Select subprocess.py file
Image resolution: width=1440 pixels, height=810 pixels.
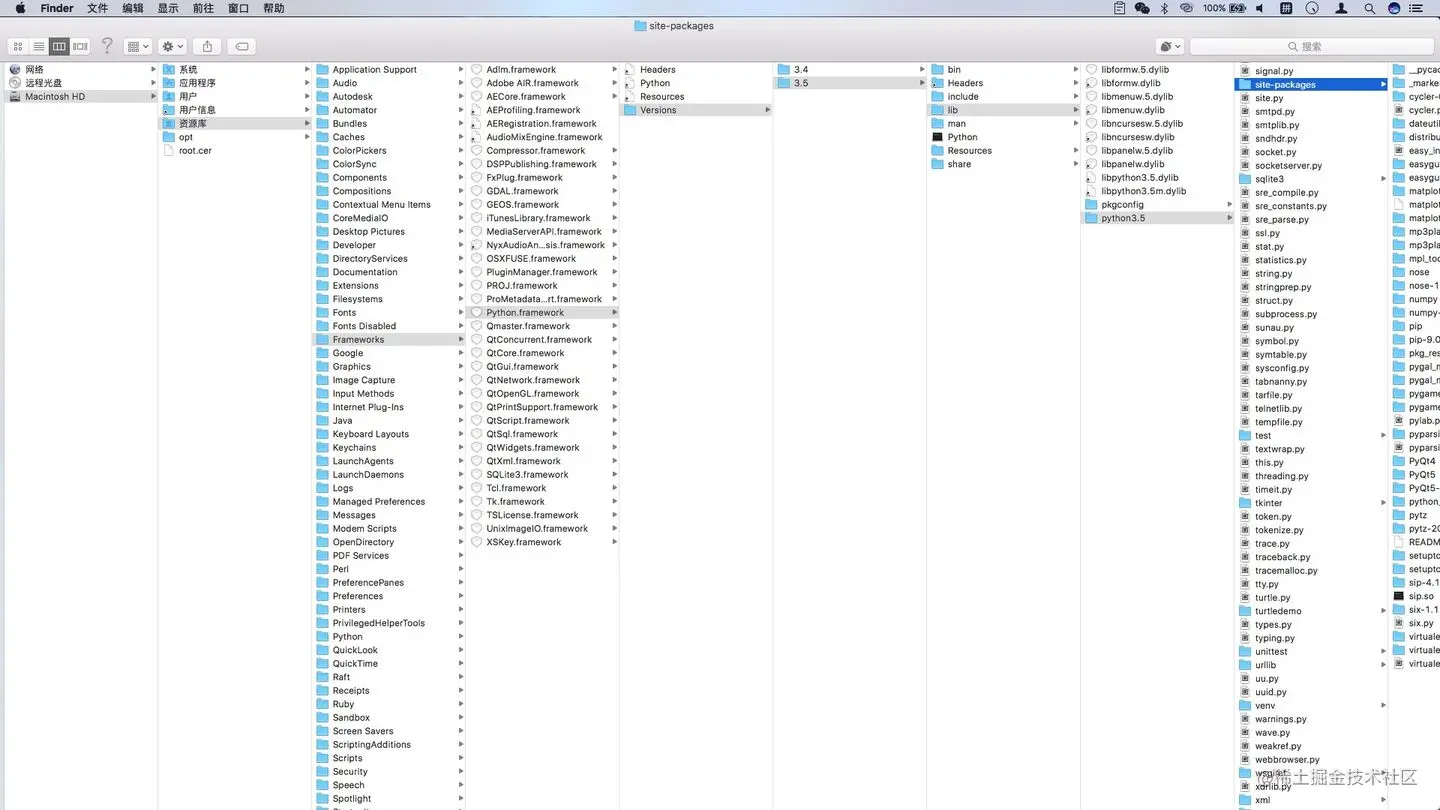click(1313, 314)
